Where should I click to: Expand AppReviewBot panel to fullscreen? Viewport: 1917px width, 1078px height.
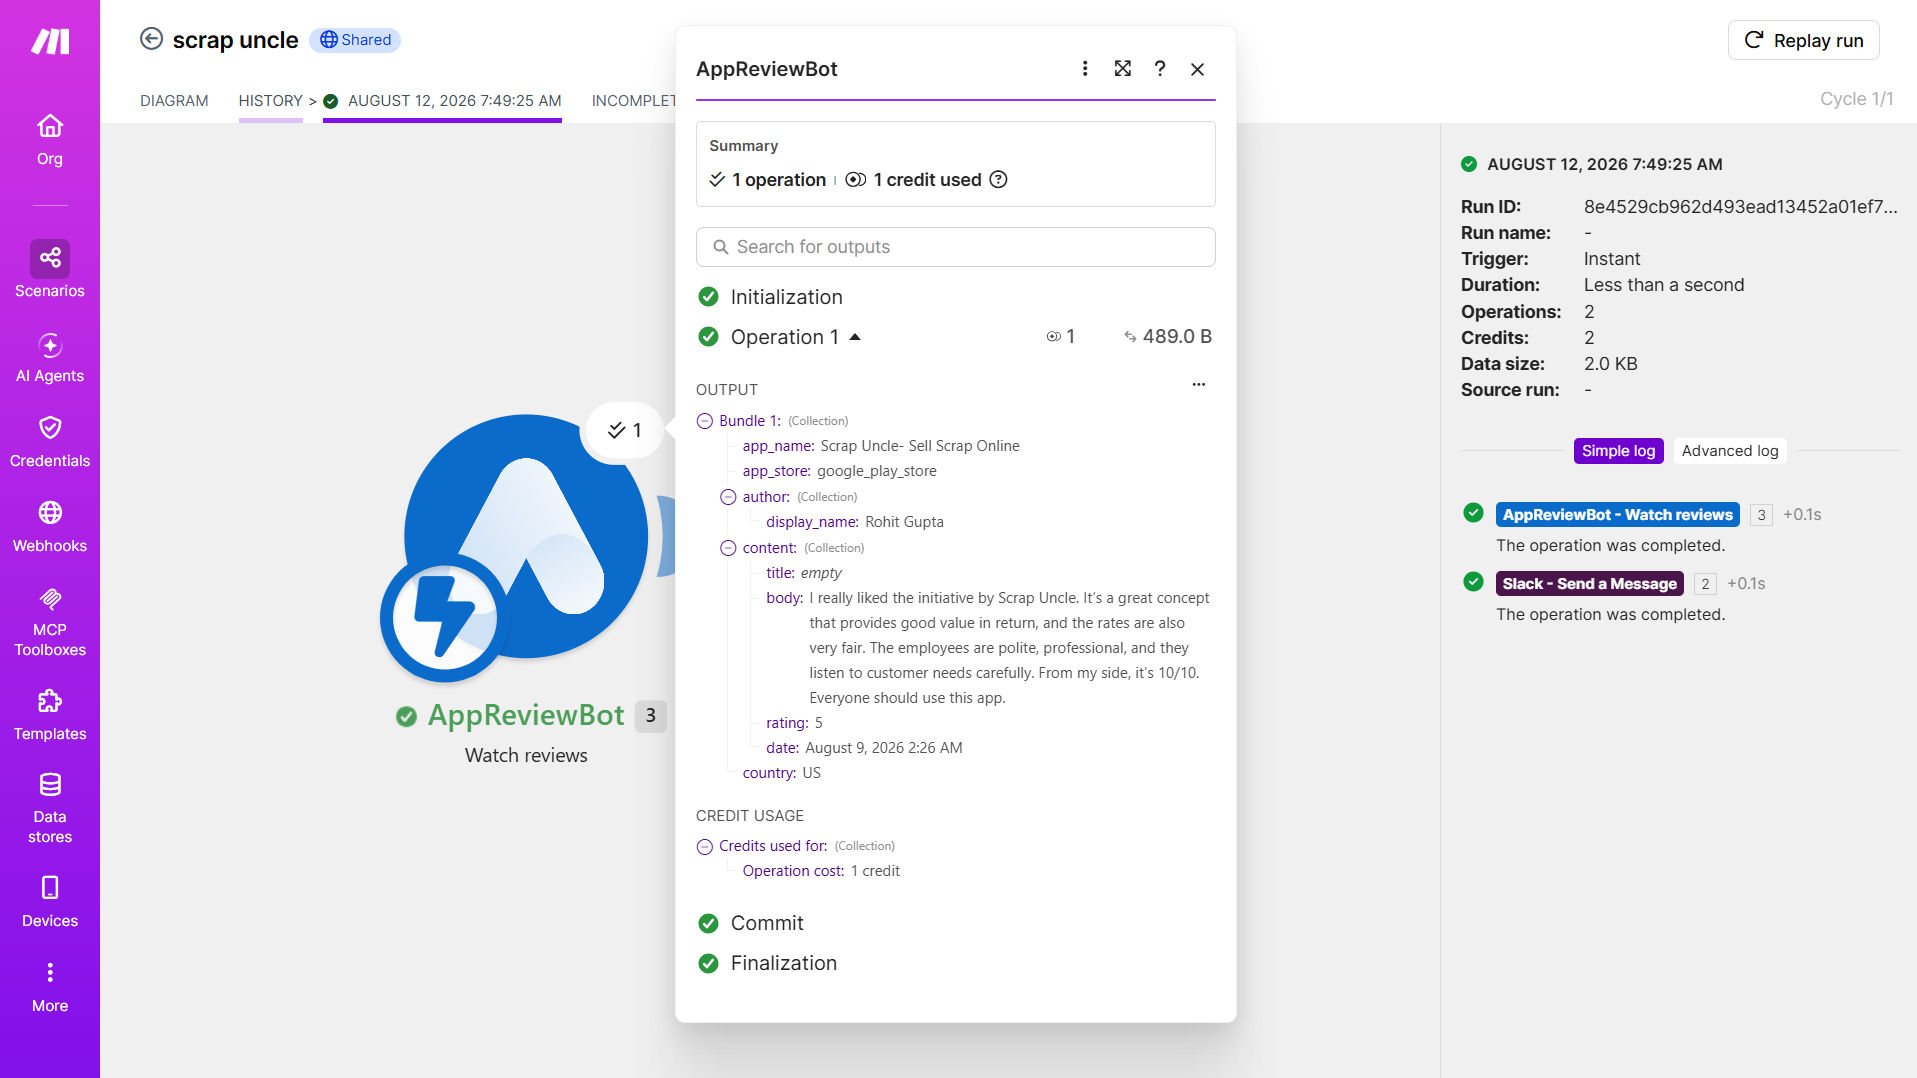coord(1123,69)
